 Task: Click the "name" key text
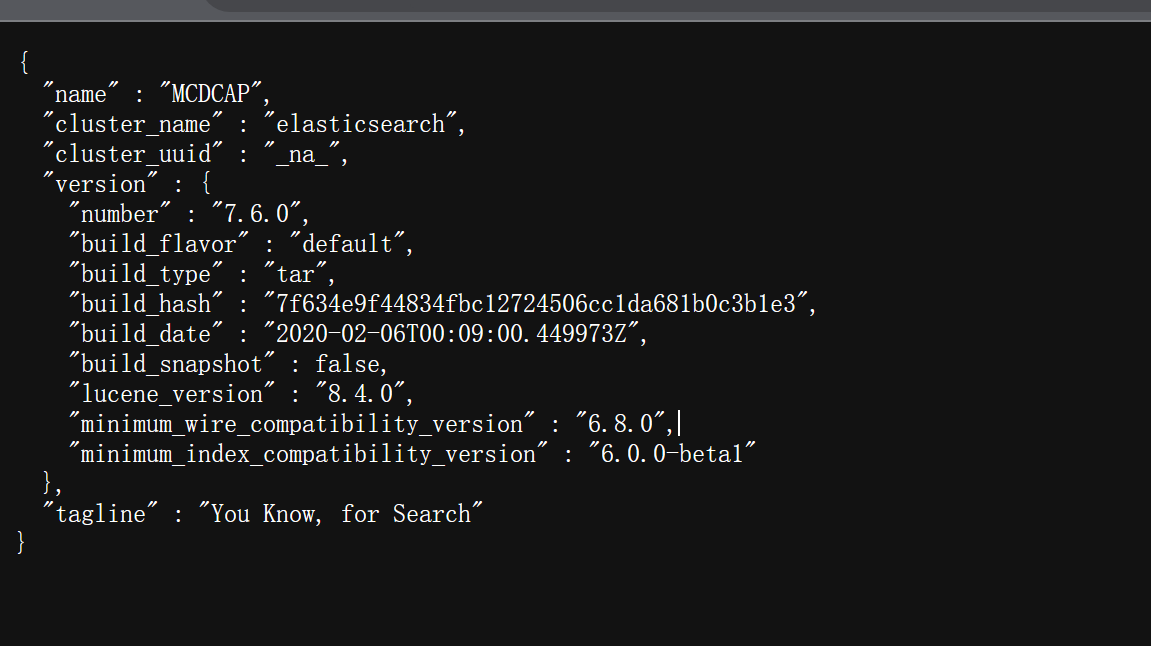[x=80, y=94]
